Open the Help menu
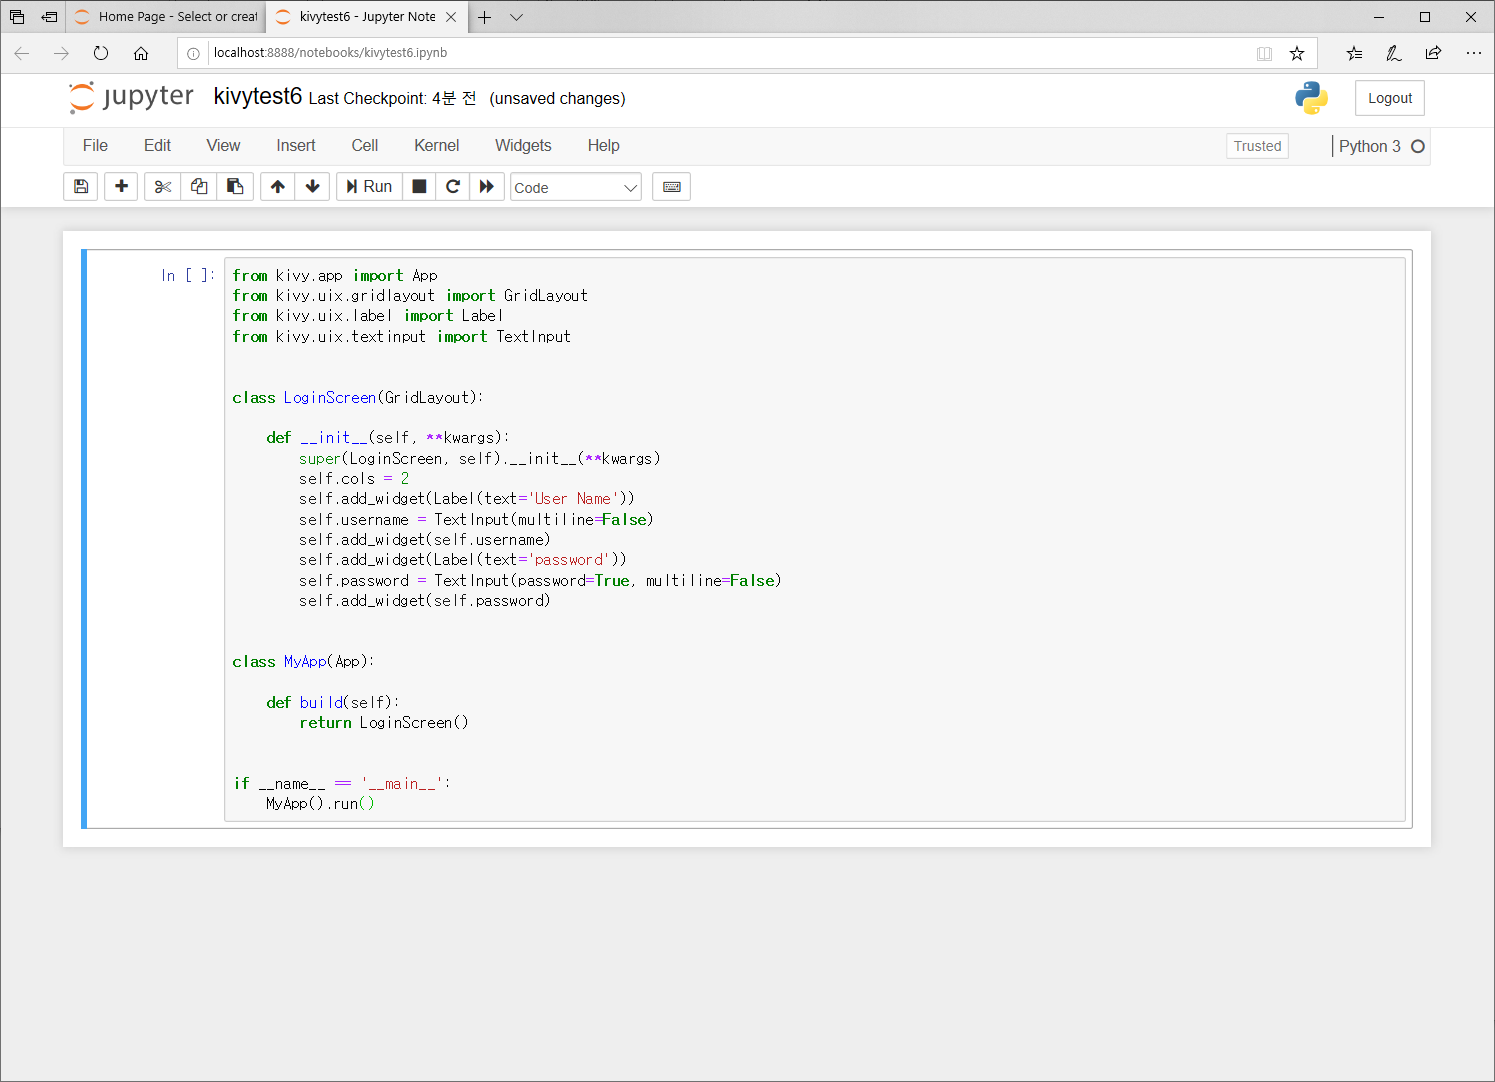The image size is (1495, 1082). point(604,146)
